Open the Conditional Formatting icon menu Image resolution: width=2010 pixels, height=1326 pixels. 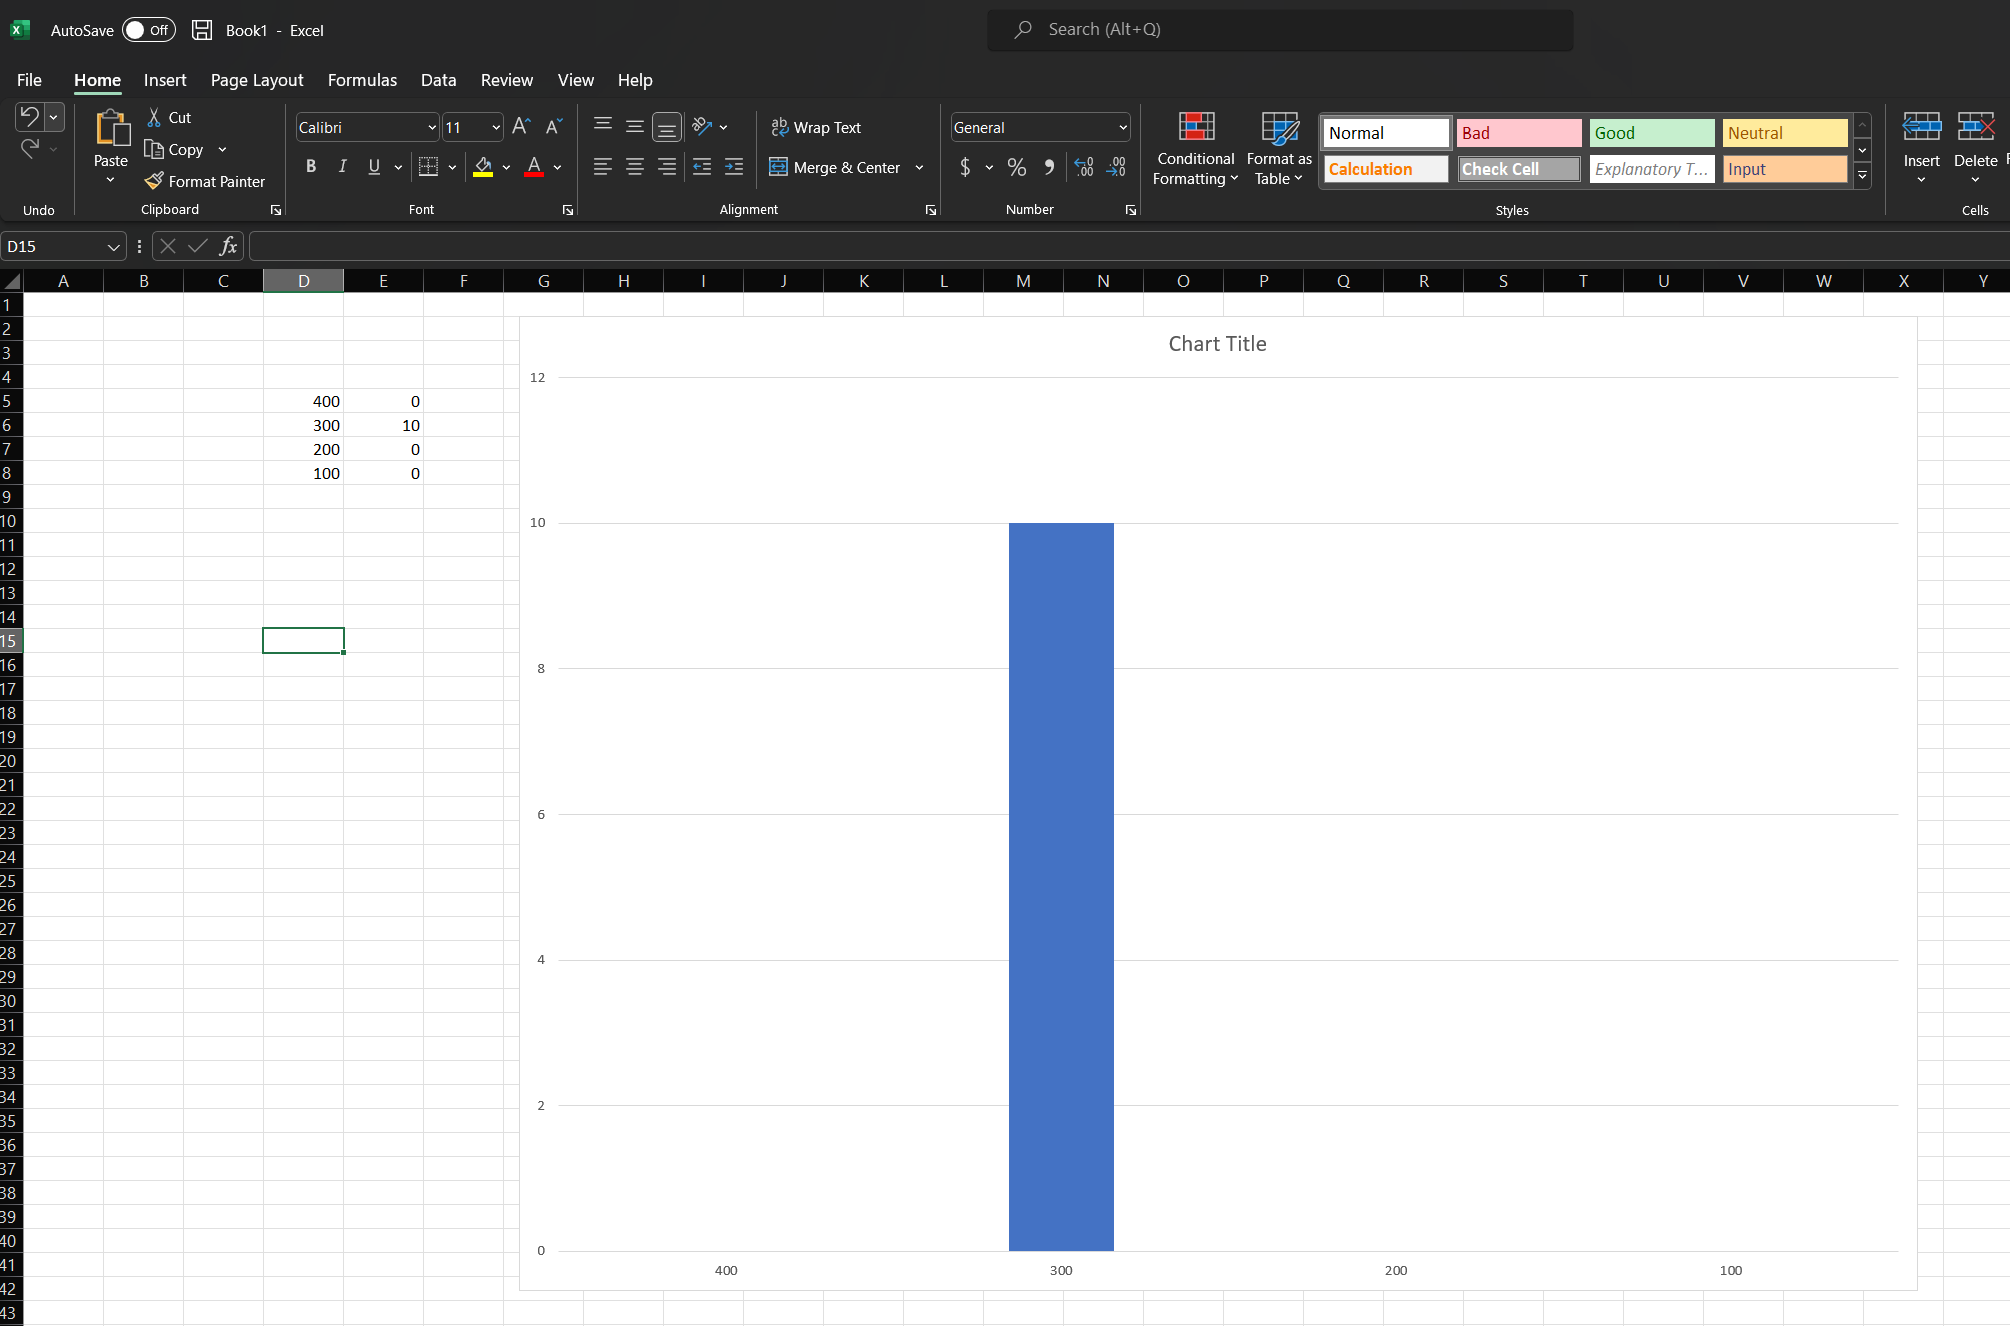(1196, 127)
